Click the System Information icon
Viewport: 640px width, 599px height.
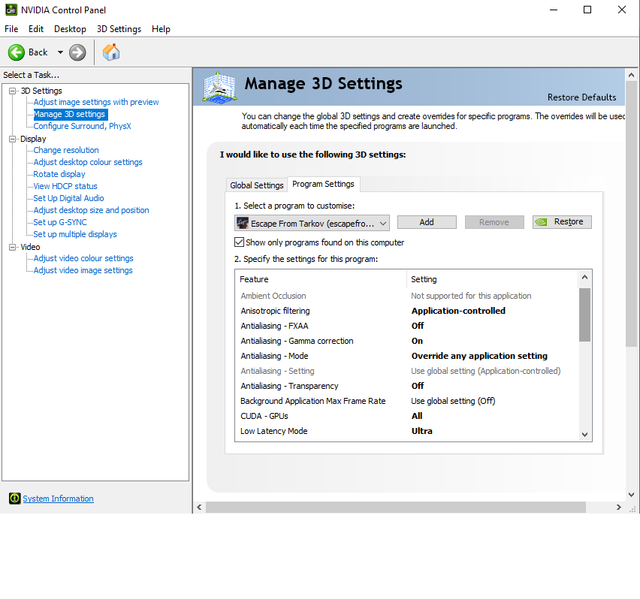pos(14,498)
